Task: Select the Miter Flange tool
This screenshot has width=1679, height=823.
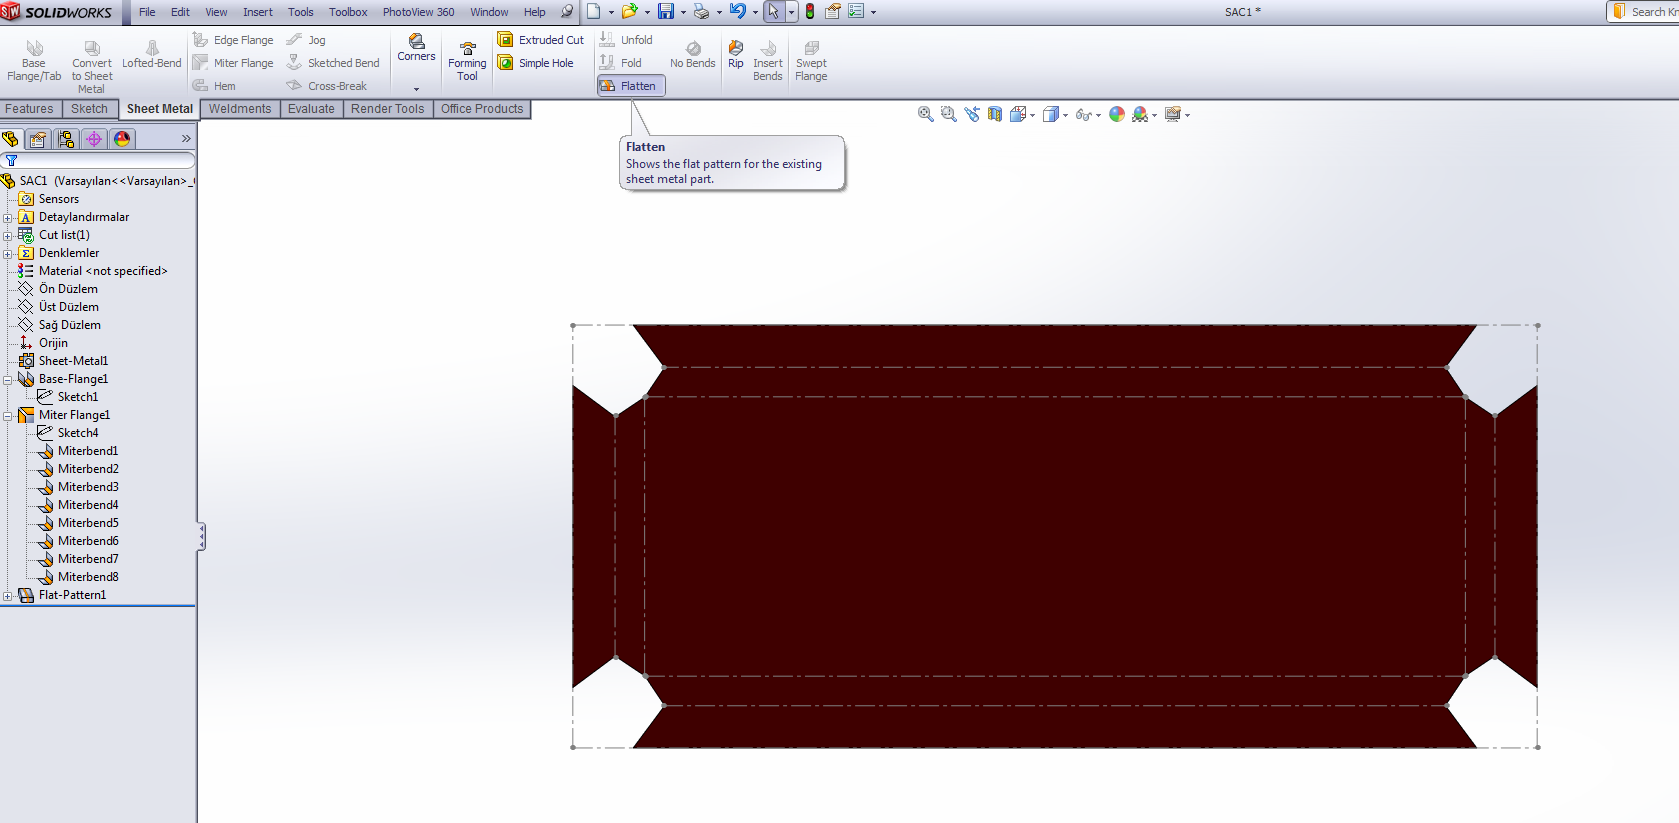Action: (x=233, y=63)
